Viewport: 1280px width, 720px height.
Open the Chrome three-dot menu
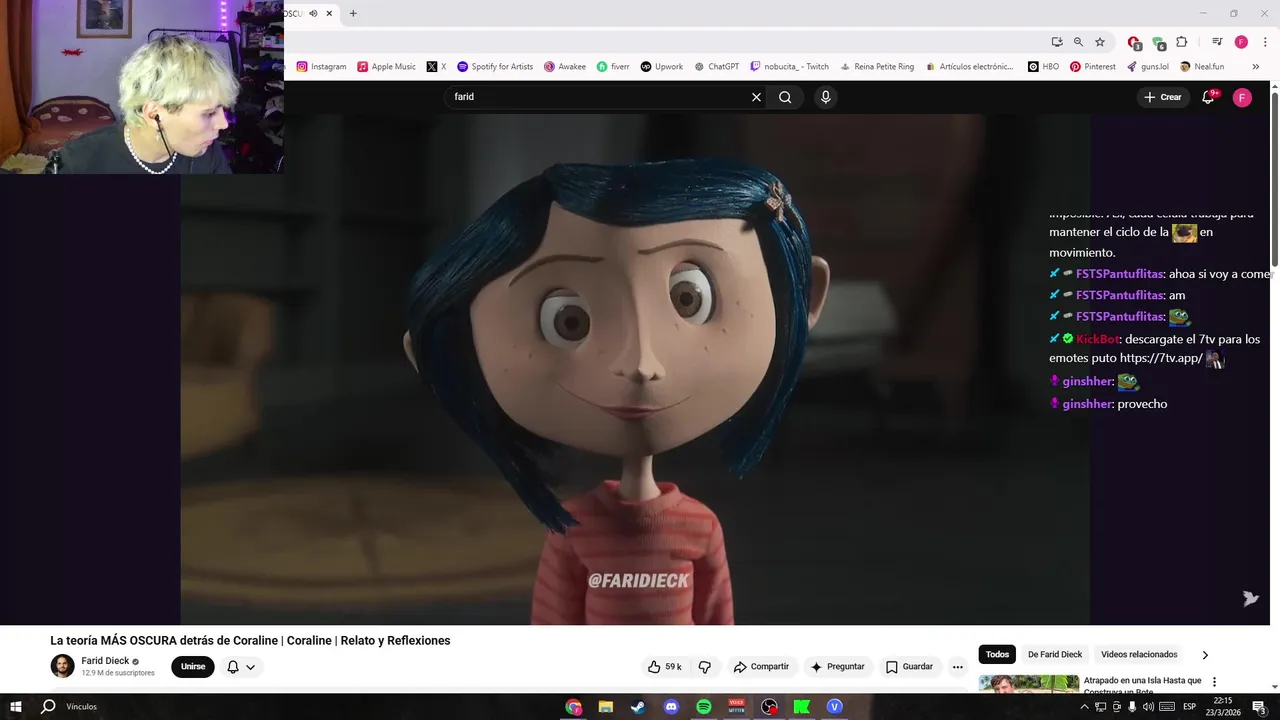point(1263,42)
